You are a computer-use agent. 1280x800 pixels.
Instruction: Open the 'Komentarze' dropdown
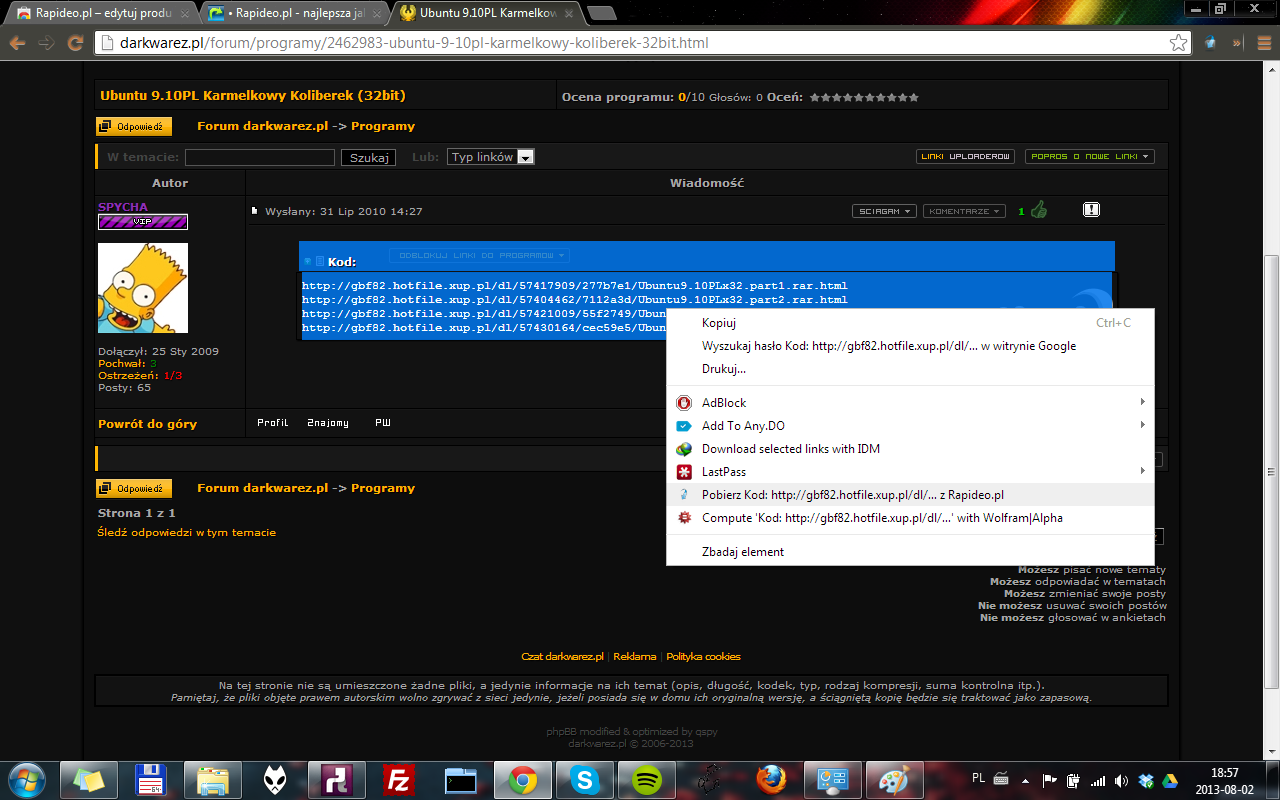(x=963, y=211)
